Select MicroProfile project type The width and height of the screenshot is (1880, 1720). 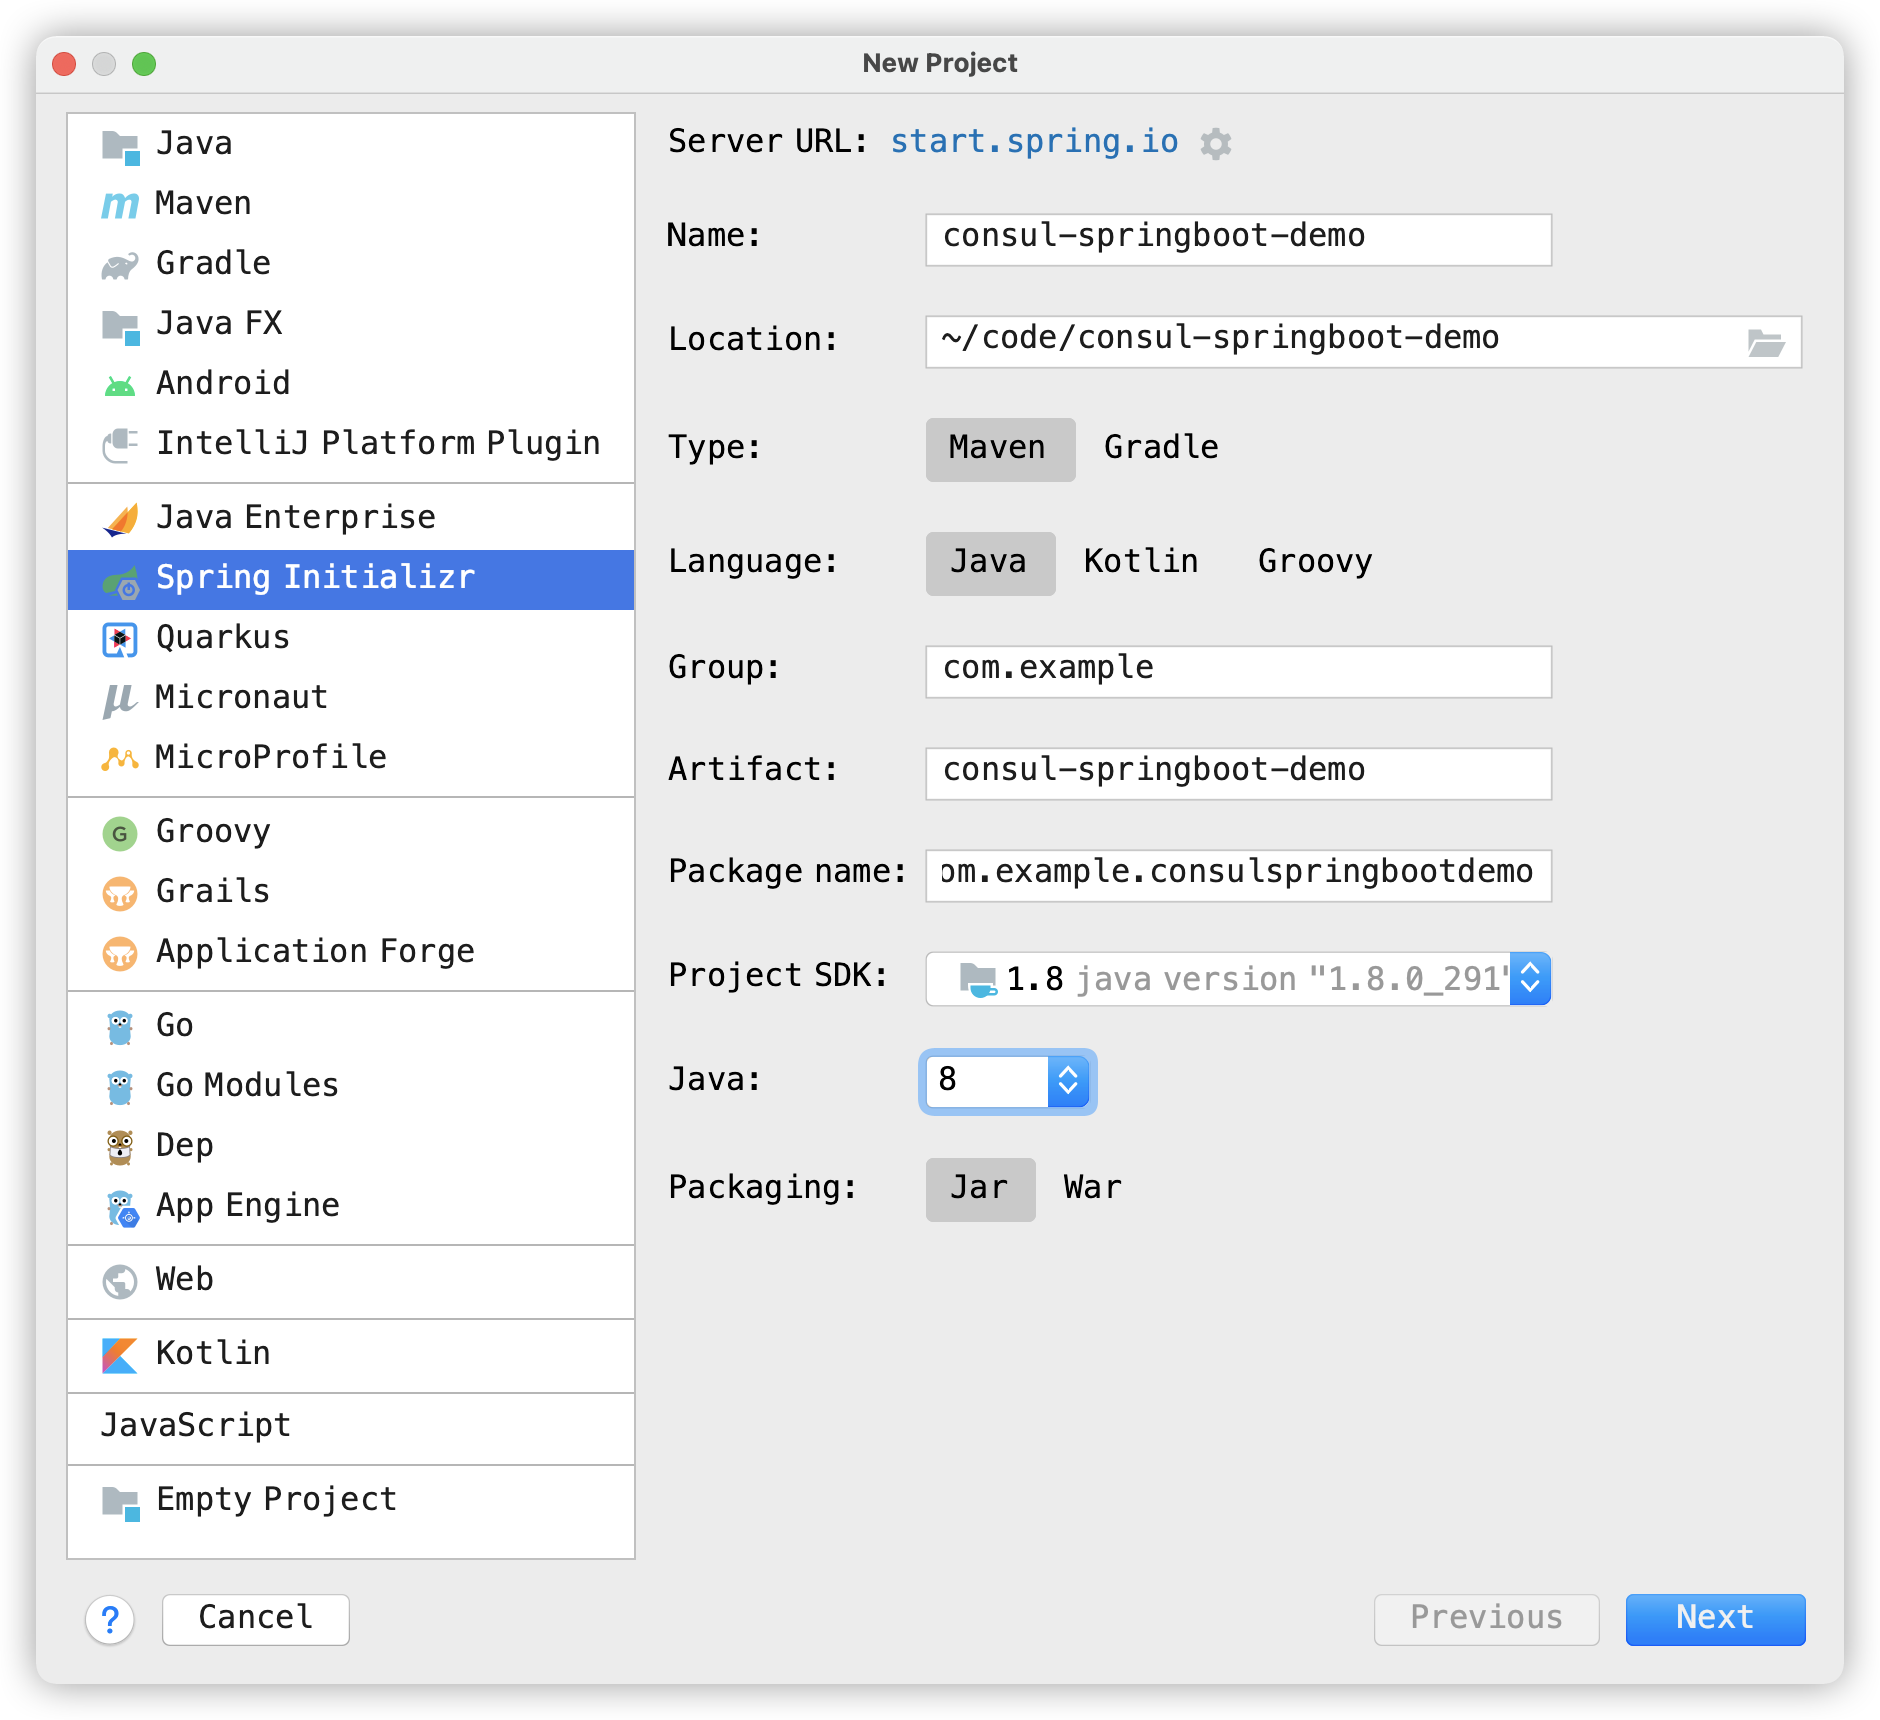click(x=350, y=758)
